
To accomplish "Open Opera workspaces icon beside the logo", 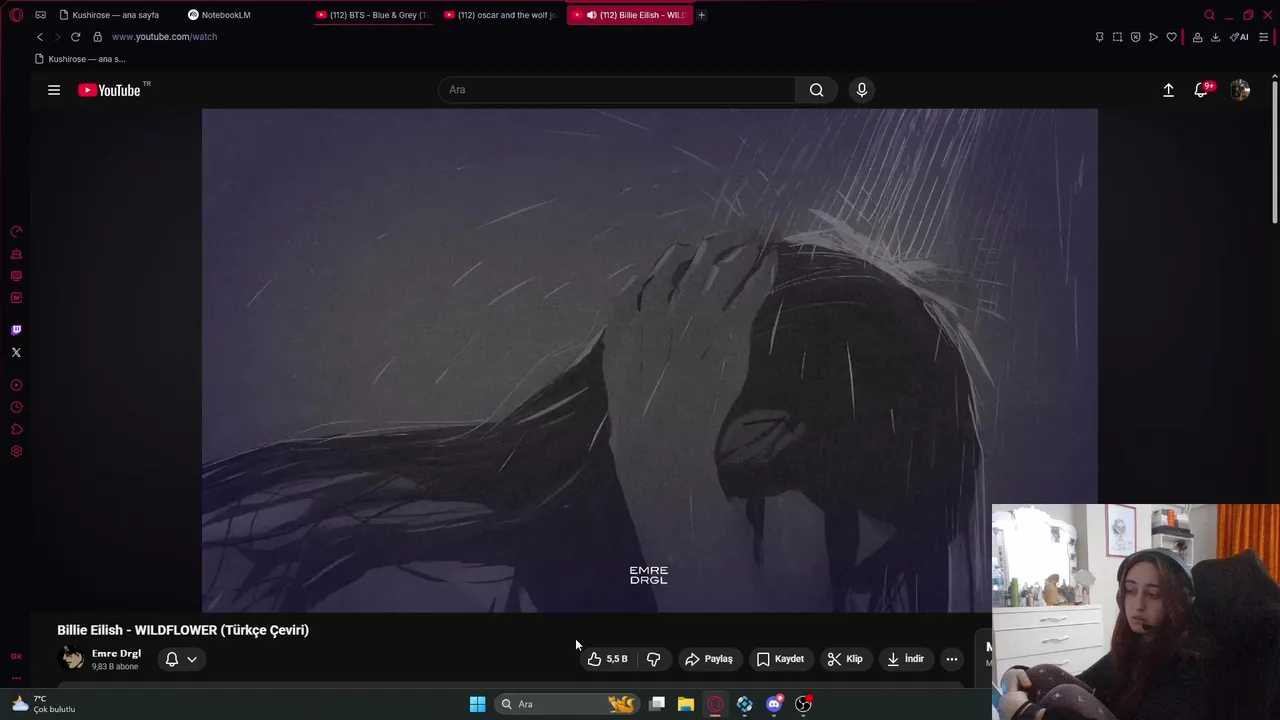I will (x=40, y=15).
